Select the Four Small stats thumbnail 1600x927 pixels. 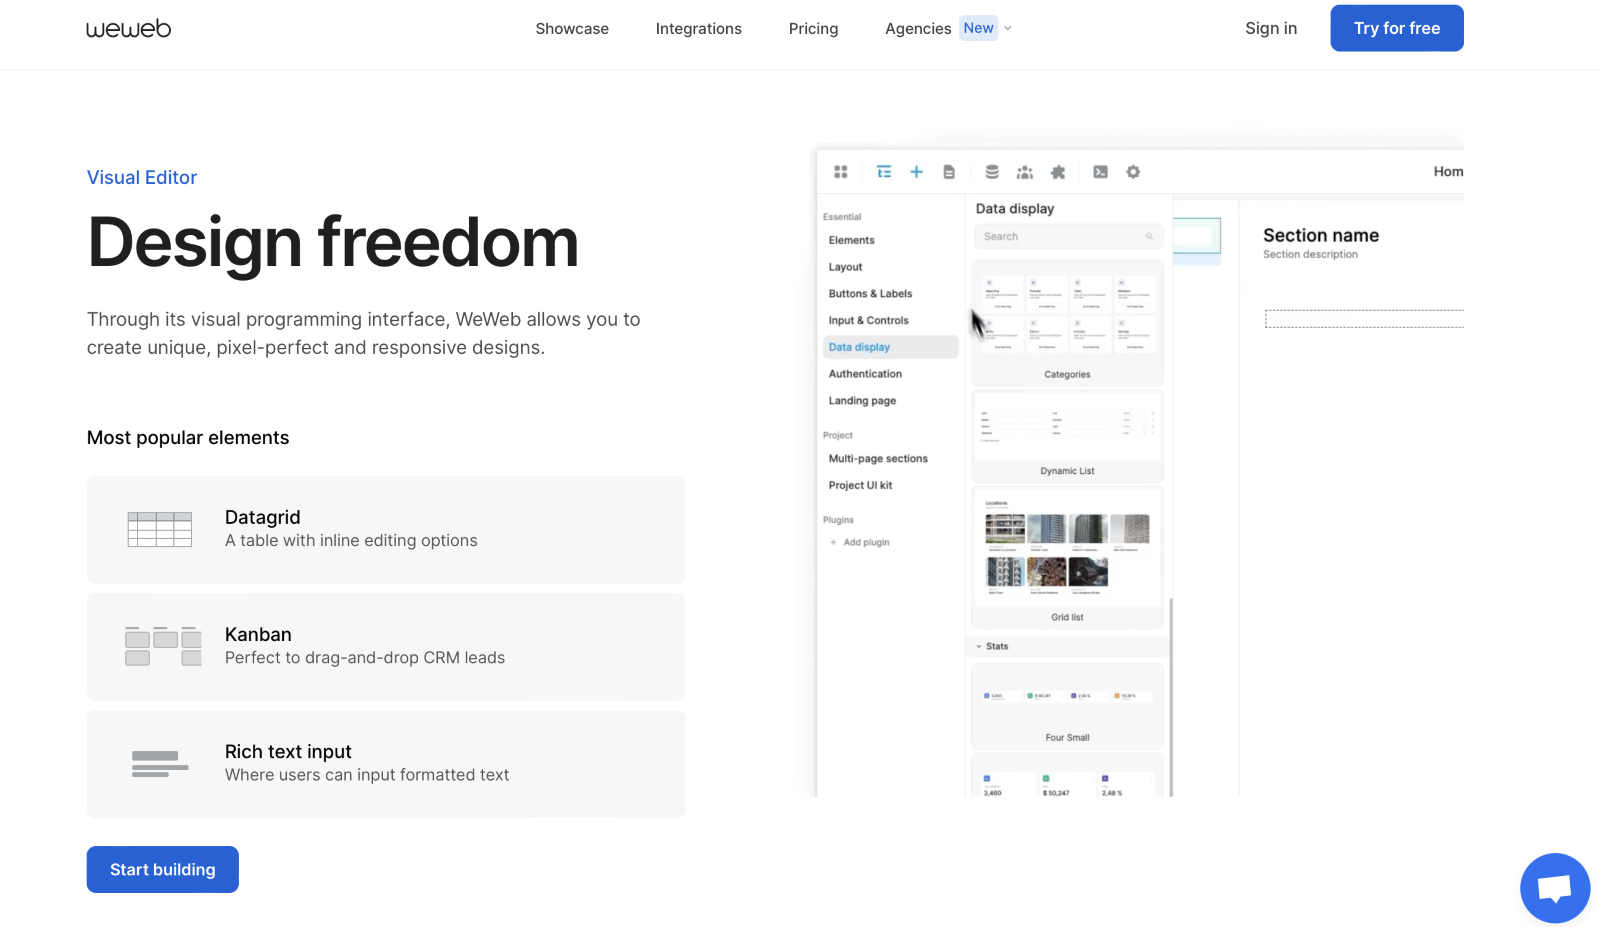[1067, 706]
